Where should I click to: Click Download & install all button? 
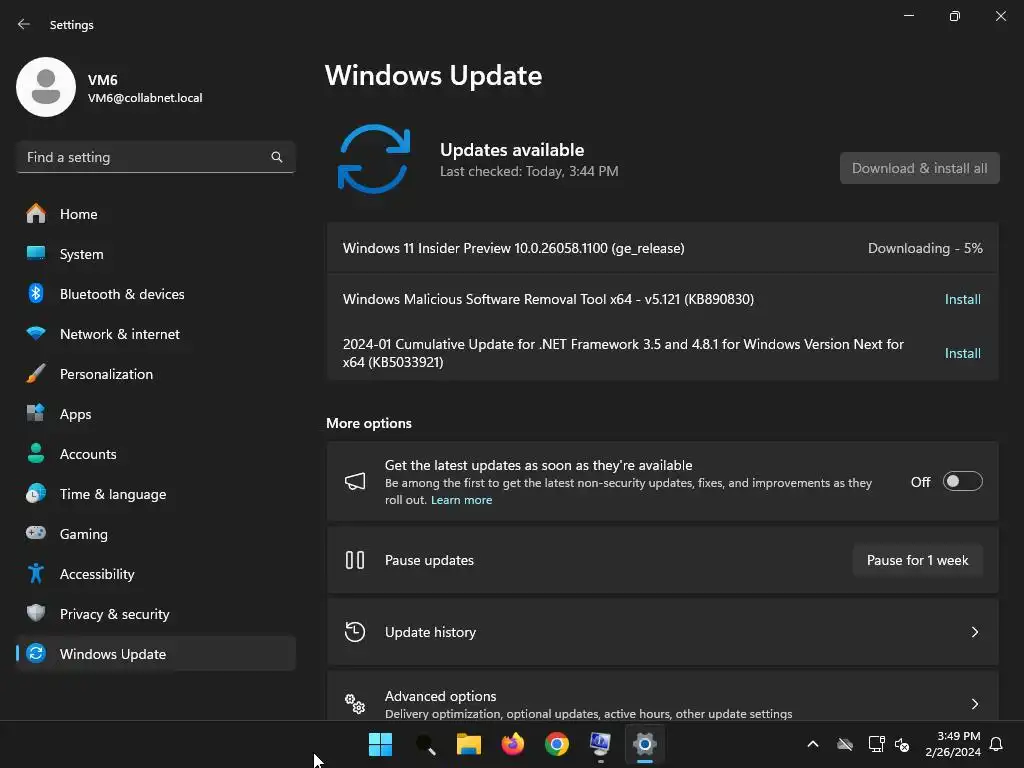click(x=920, y=168)
